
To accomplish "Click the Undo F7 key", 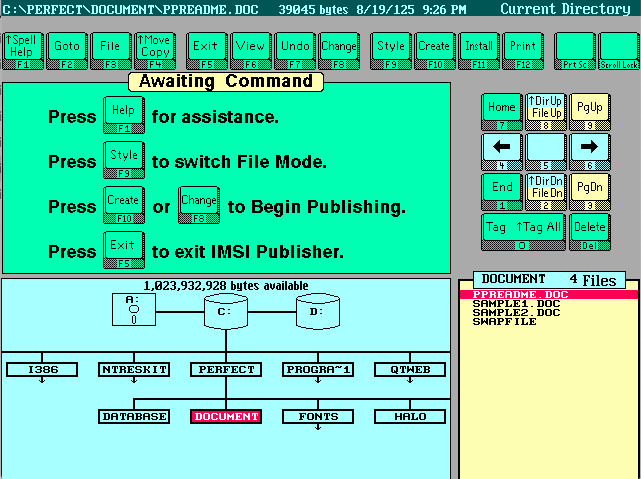I will [x=295, y=51].
